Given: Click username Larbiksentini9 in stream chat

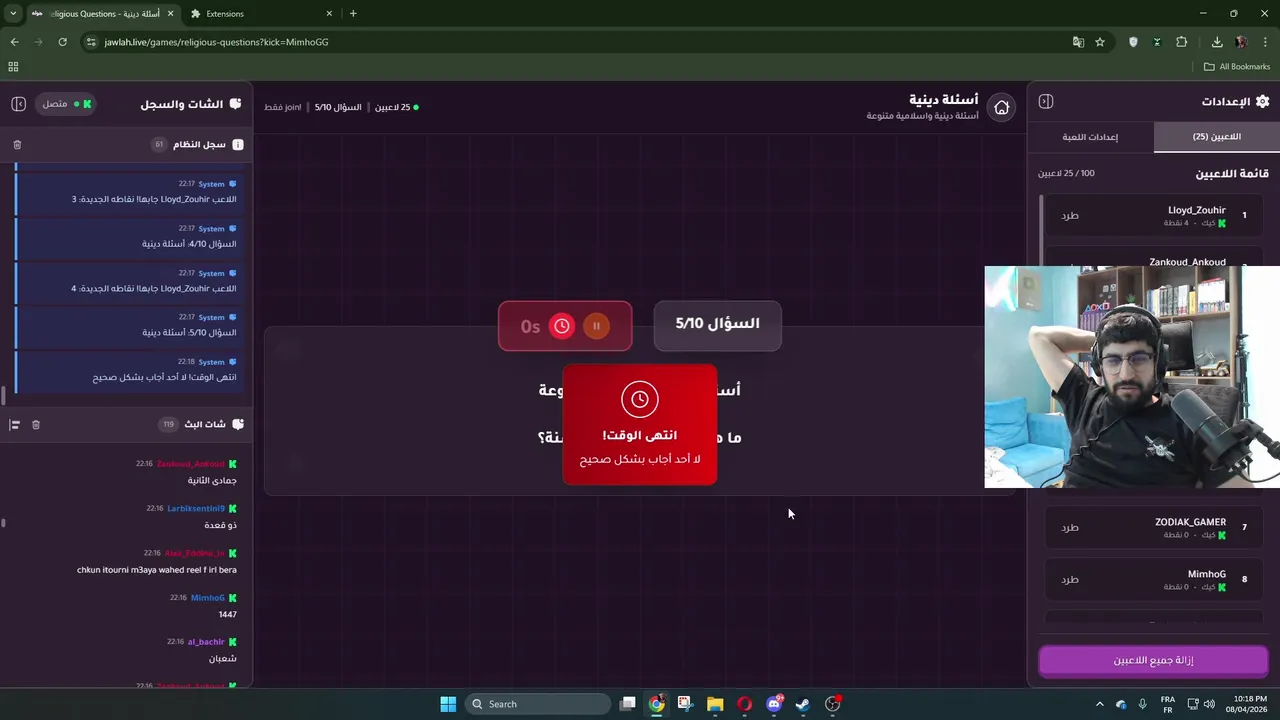Looking at the screenshot, I should click(196, 509).
